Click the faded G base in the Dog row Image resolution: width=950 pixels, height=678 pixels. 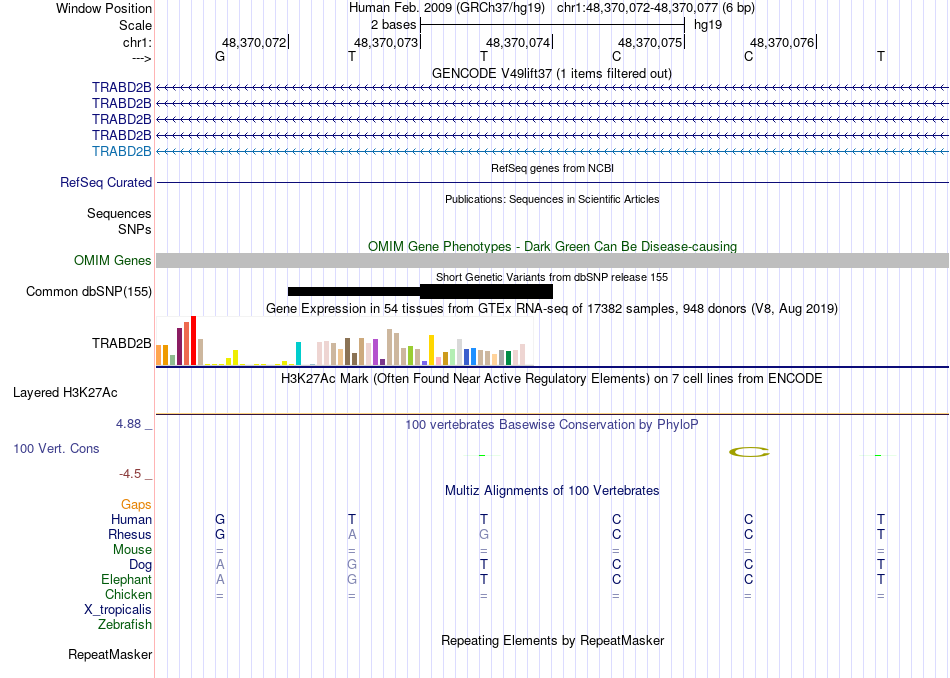pyautogui.click(x=352, y=565)
